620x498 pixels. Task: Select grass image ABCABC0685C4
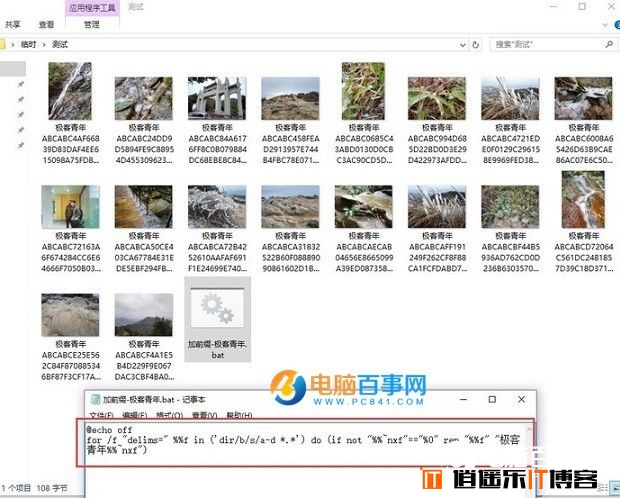363,91
